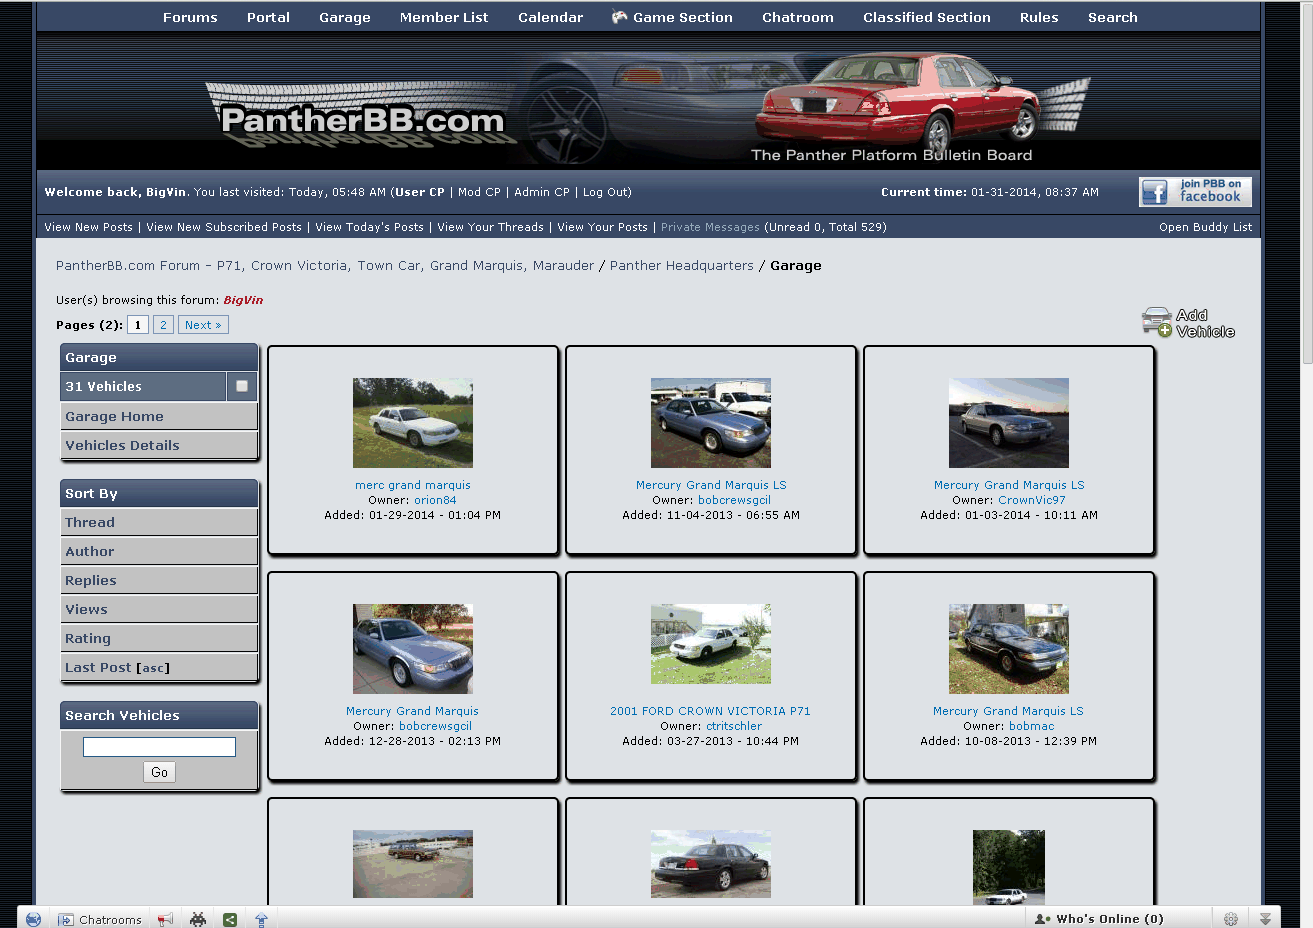Screen dimensions: 1313x928
Task: Sort vehicles by Rating
Action: pyautogui.click(x=88, y=638)
